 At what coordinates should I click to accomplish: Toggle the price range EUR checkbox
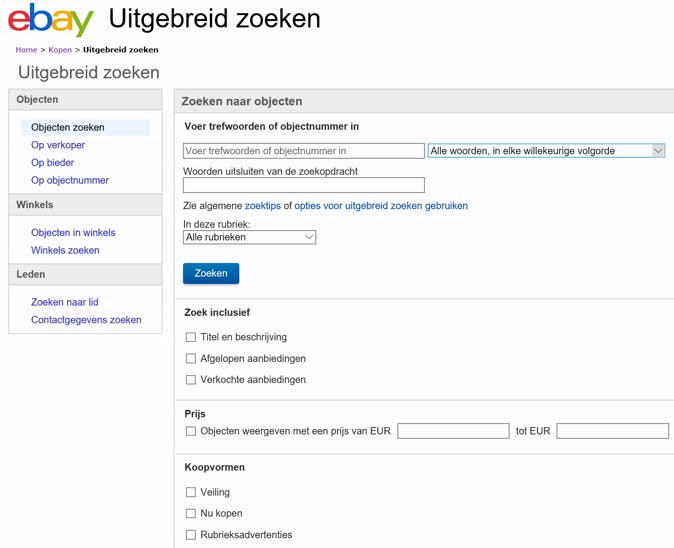coord(191,431)
